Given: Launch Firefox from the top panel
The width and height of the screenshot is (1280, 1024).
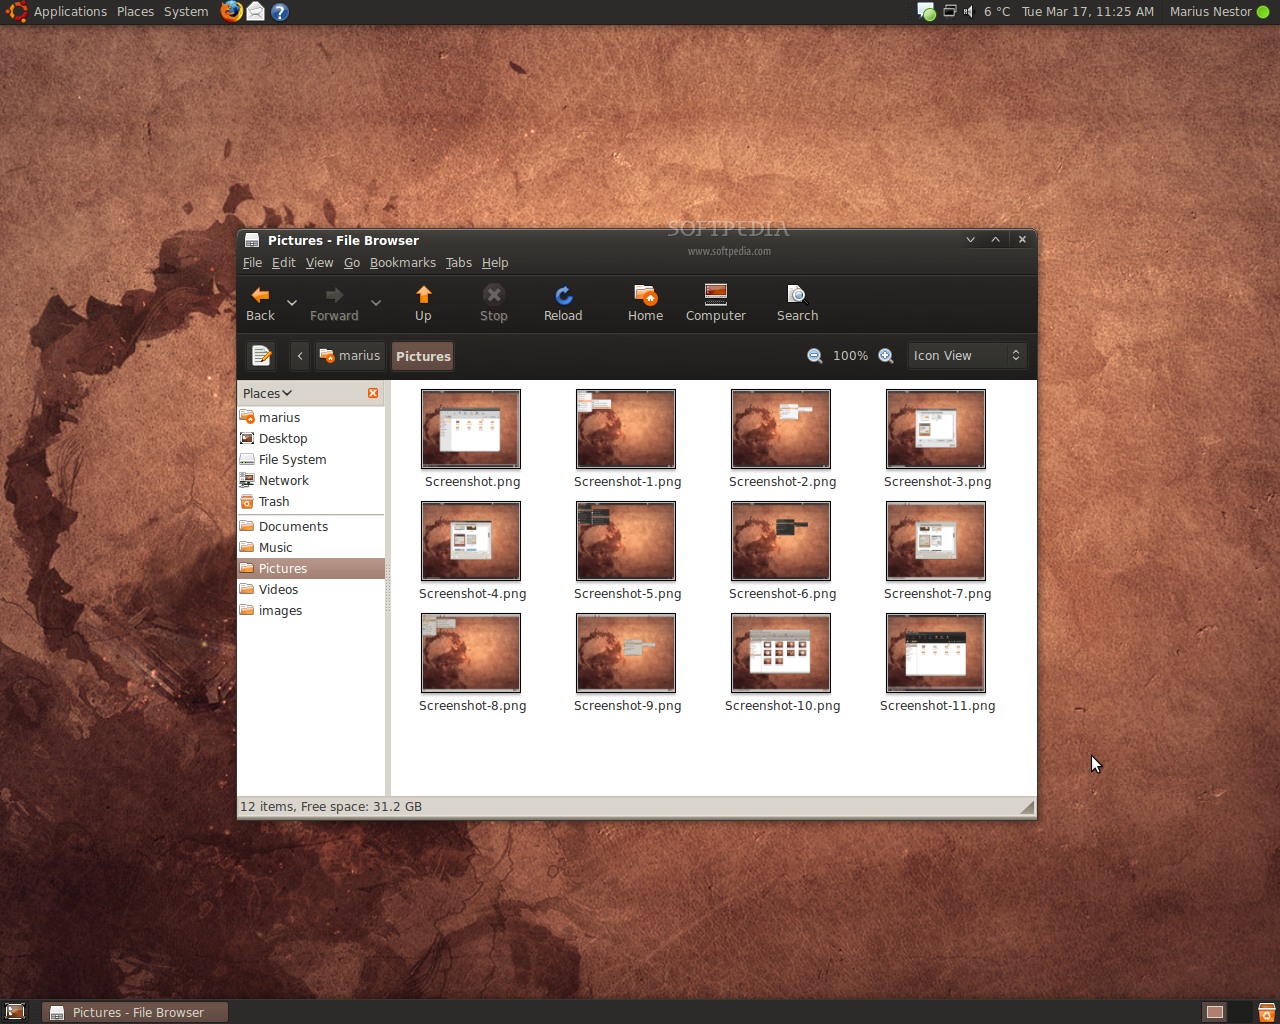Looking at the screenshot, I should pyautogui.click(x=231, y=12).
